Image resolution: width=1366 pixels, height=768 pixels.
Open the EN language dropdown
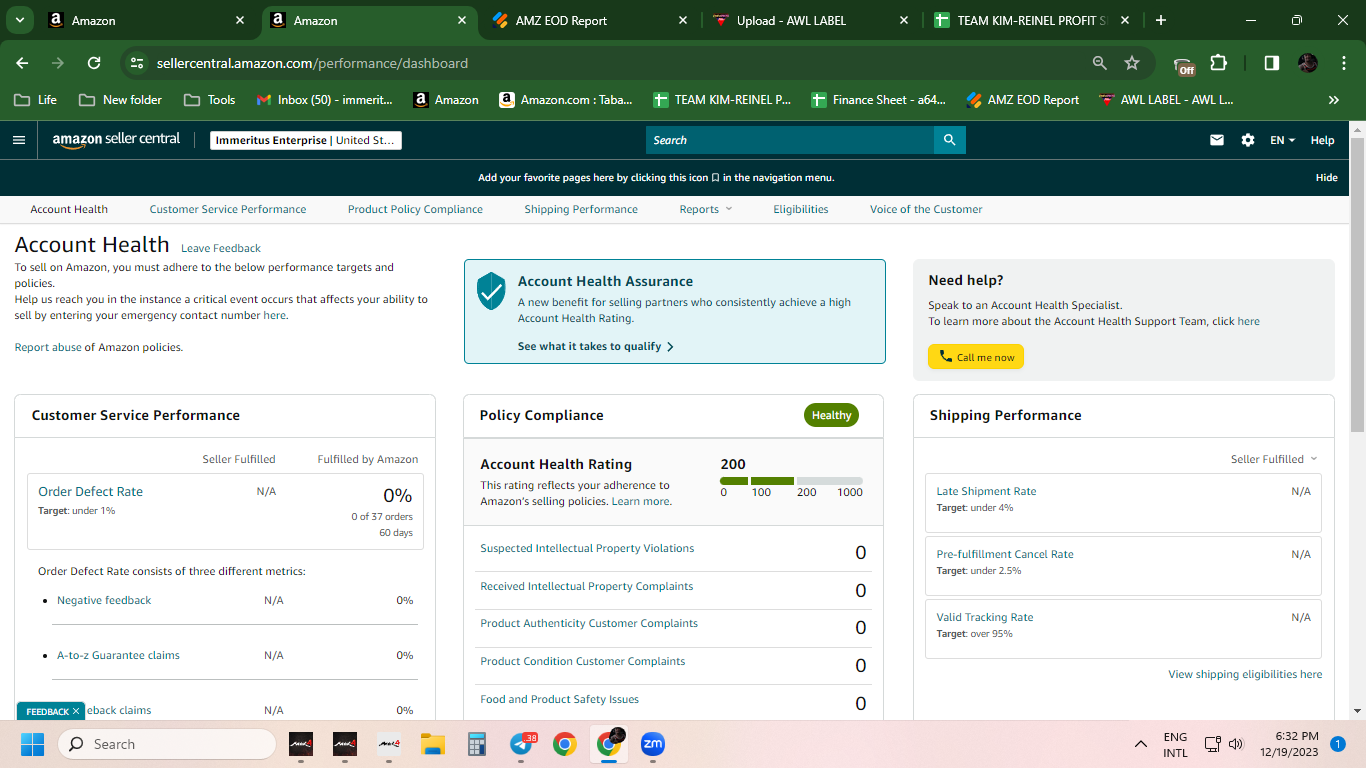coord(1283,140)
